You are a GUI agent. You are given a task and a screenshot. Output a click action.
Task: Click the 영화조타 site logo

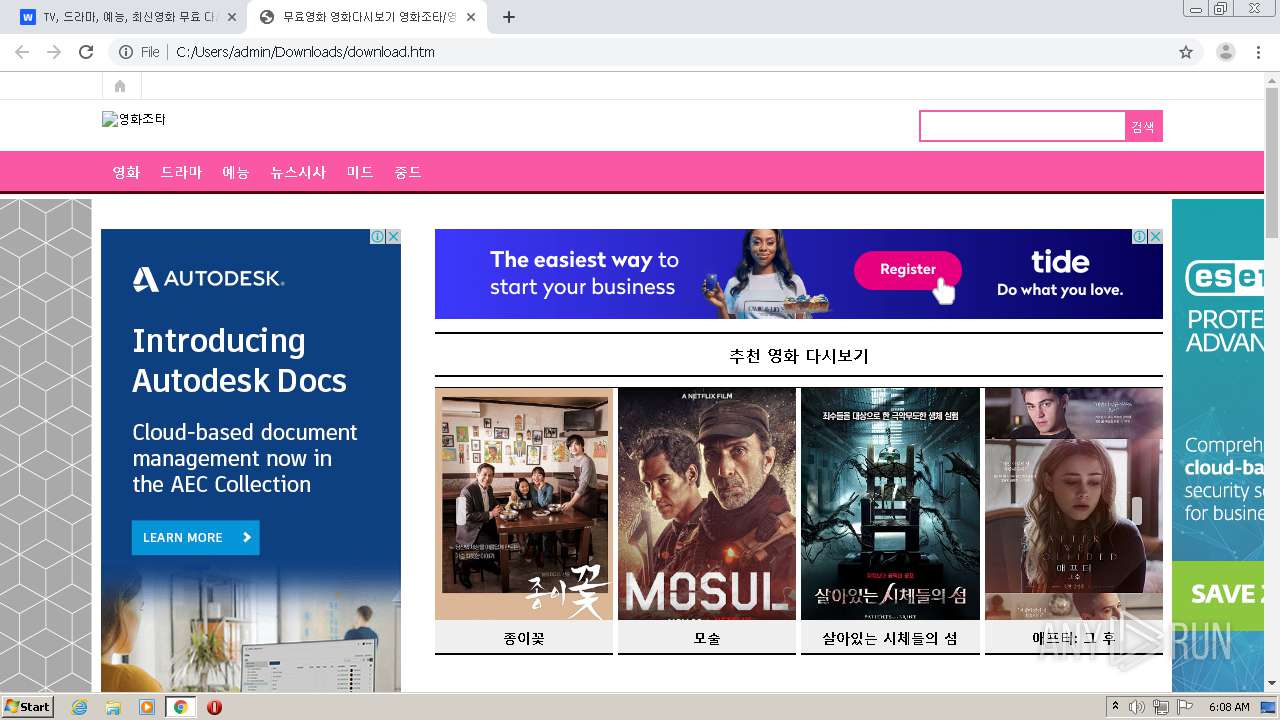tap(134, 119)
